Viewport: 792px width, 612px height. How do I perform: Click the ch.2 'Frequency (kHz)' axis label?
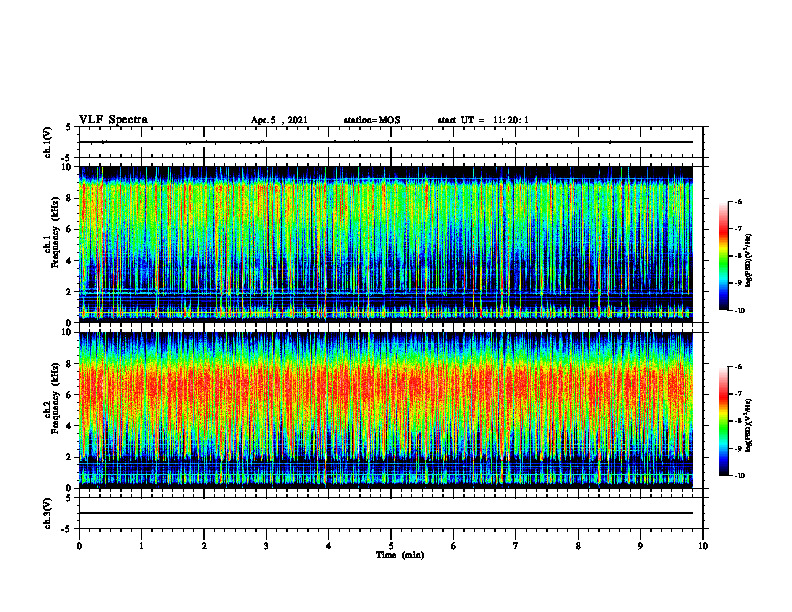pos(55,398)
